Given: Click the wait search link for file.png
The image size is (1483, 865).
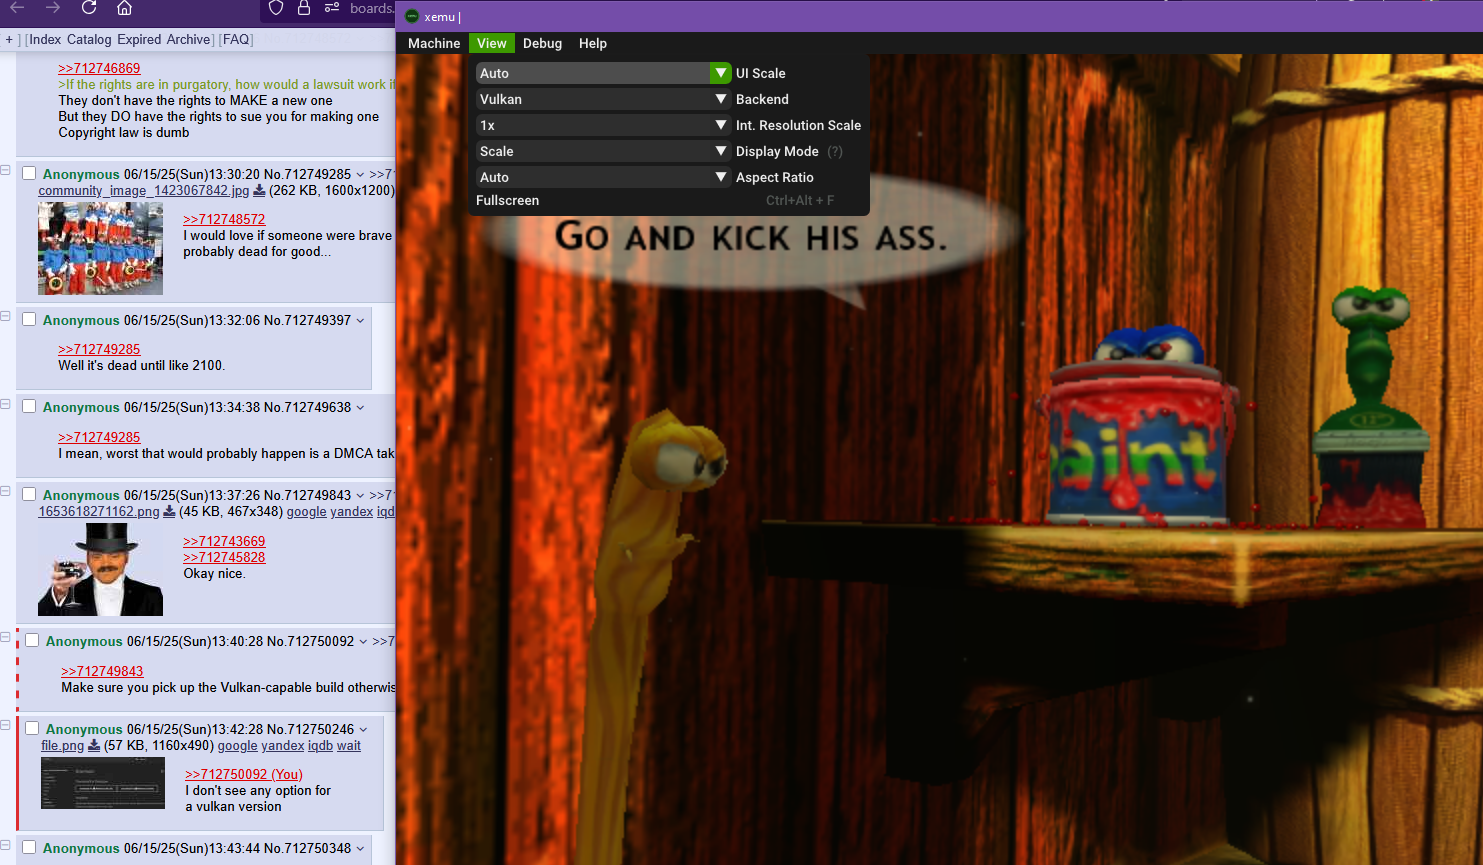Looking at the screenshot, I should (349, 745).
